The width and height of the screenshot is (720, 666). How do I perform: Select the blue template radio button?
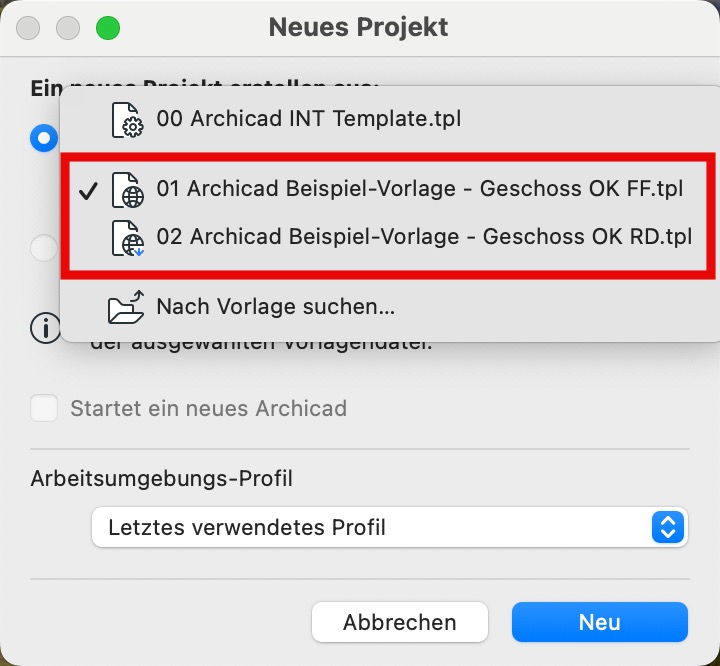click(44, 138)
